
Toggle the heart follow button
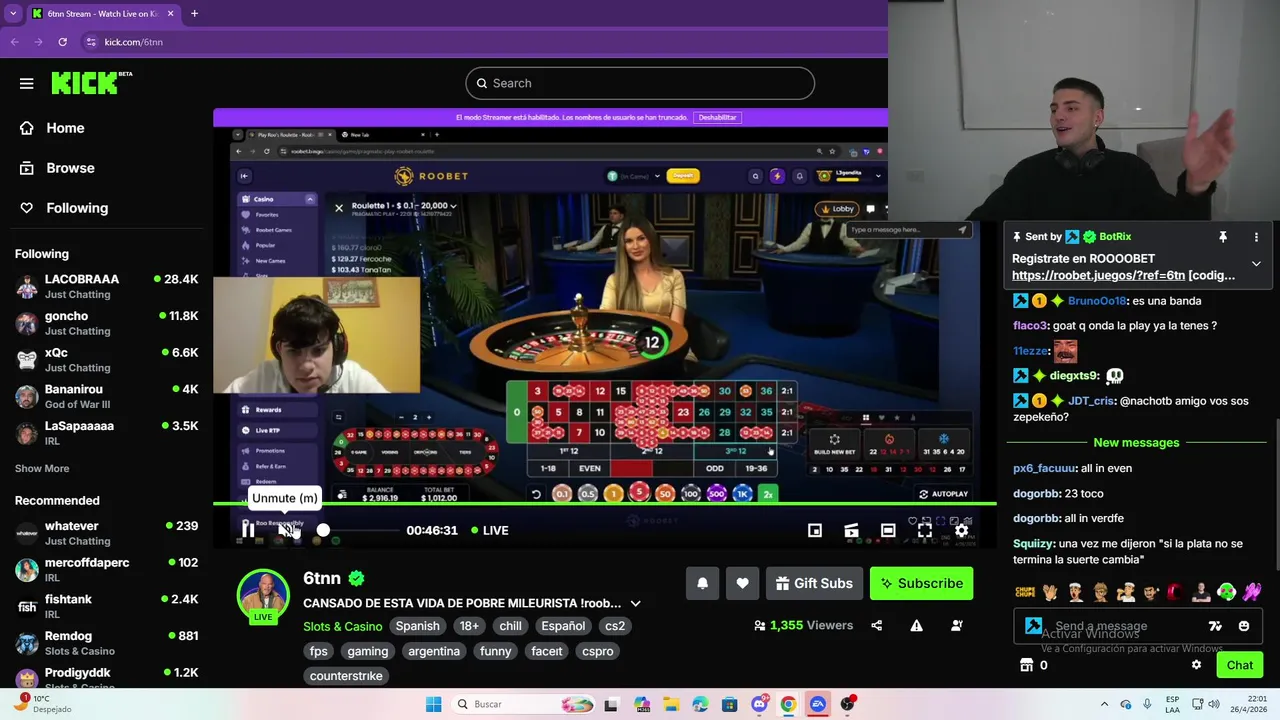point(742,584)
